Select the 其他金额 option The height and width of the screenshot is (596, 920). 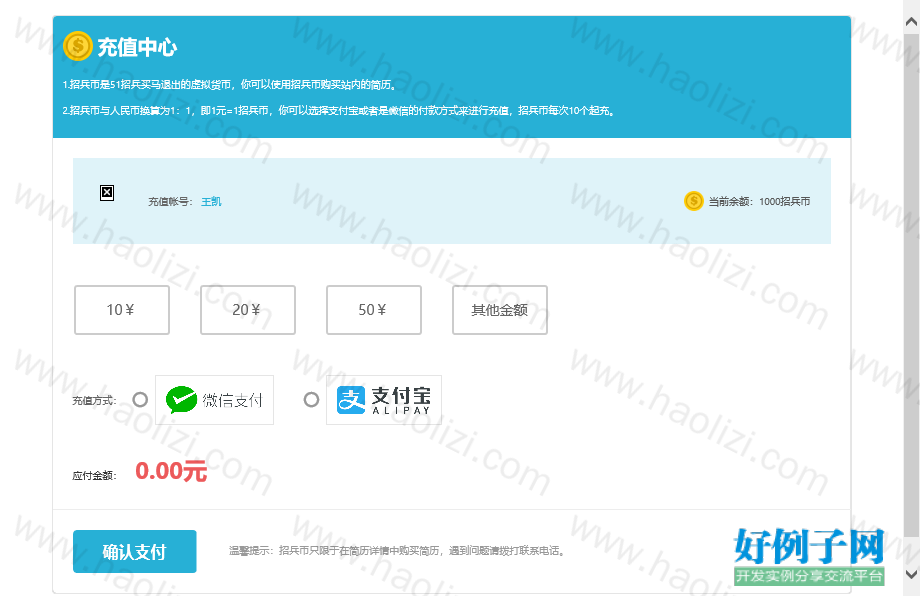[500, 310]
